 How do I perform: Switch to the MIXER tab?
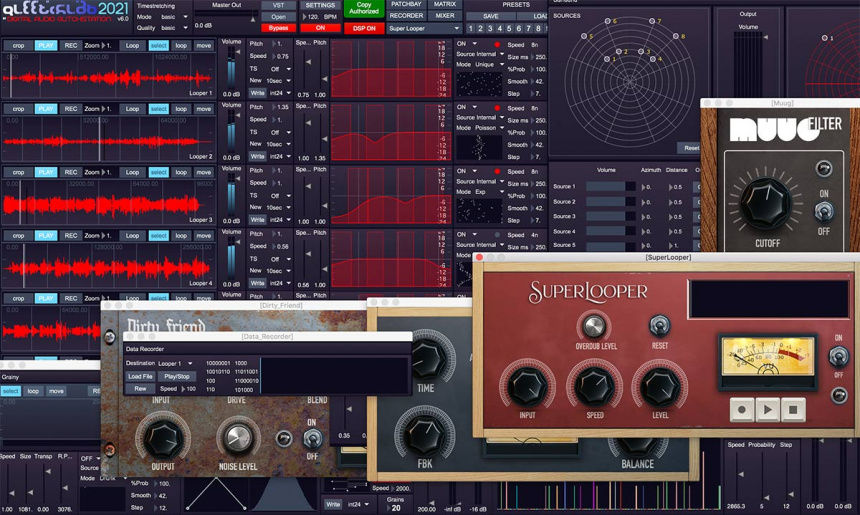[x=444, y=16]
